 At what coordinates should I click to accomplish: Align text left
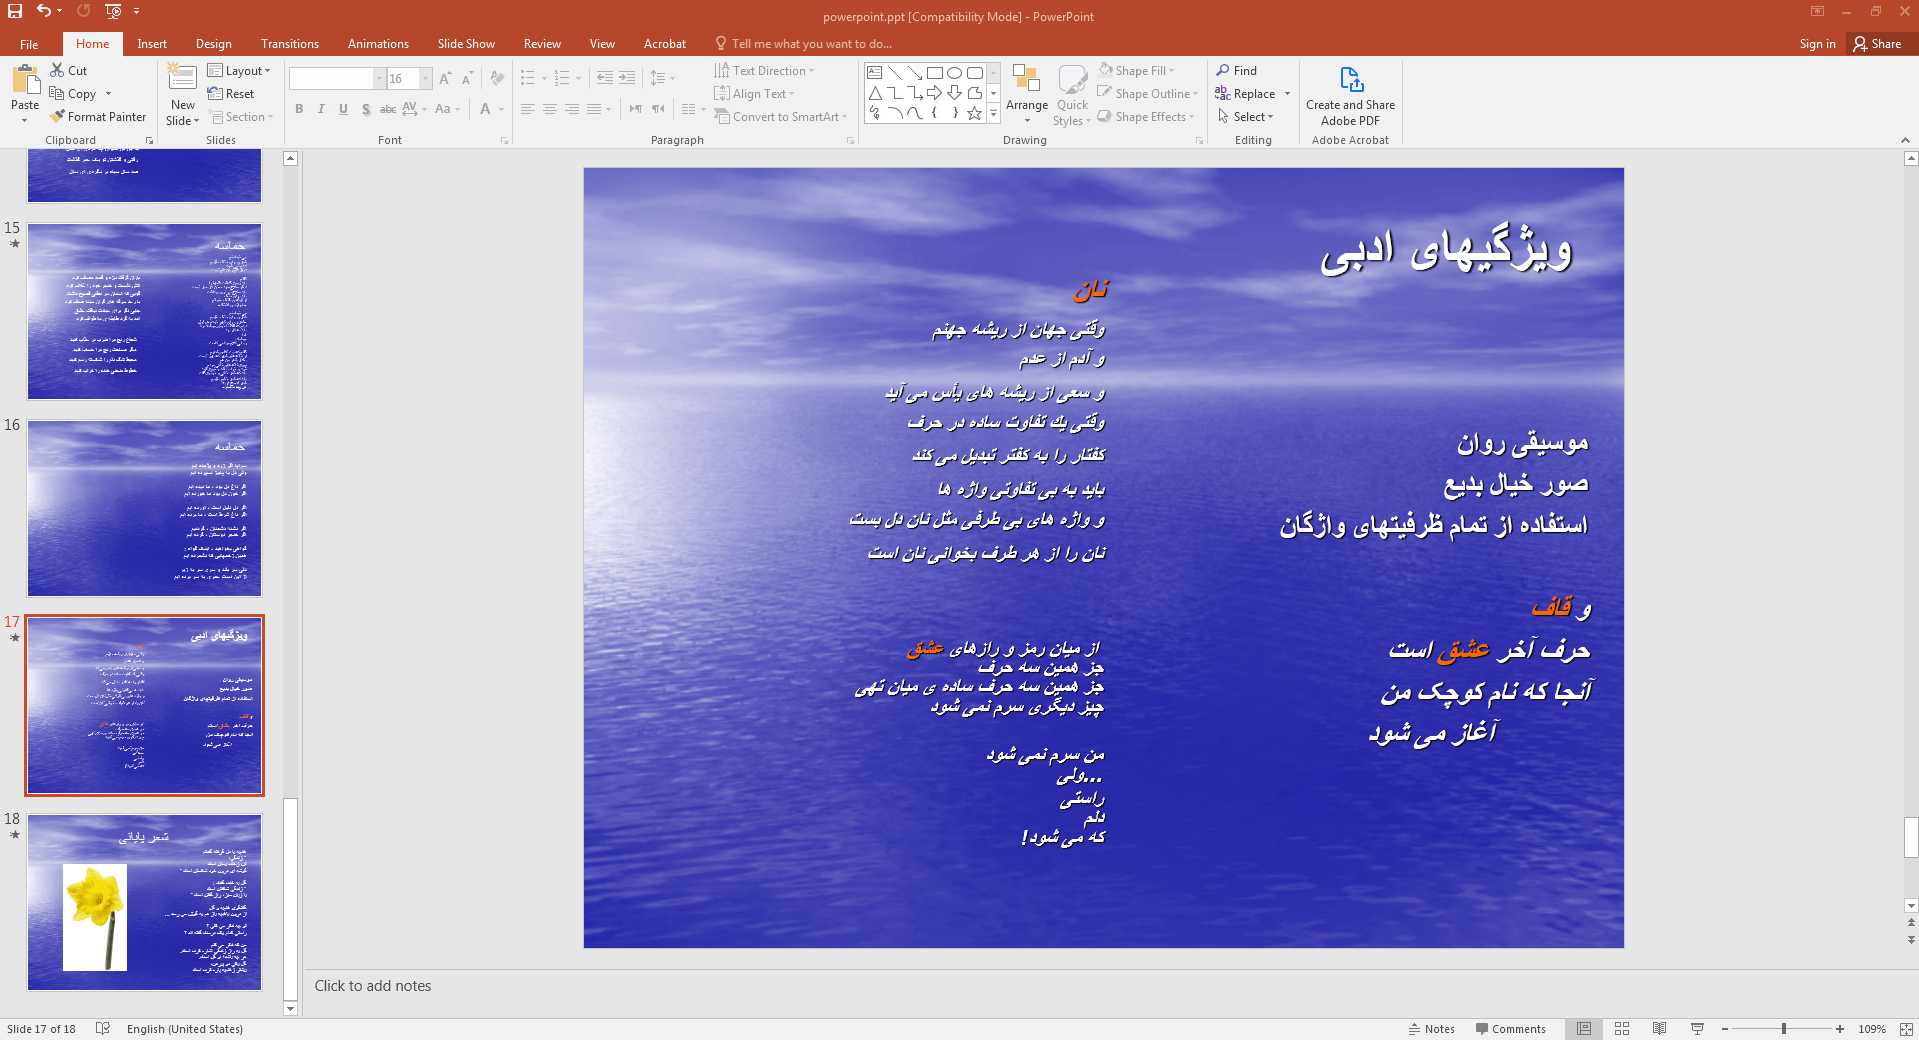[x=528, y=109]
